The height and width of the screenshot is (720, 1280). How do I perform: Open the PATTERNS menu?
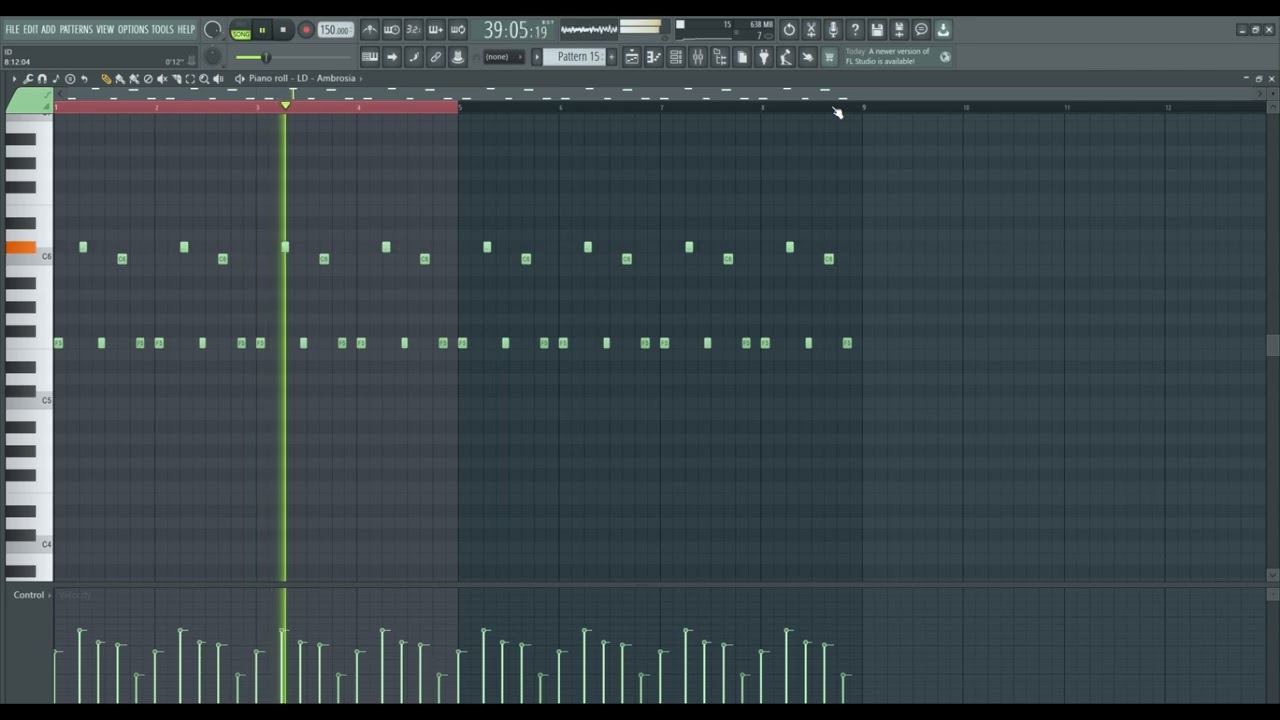pyautogui.click(x=76, y=29)
